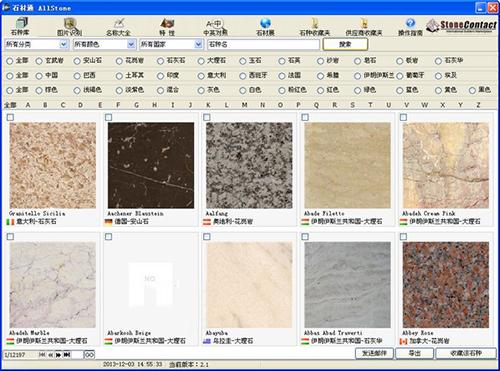The width and height of the screenshot is (500, 371).
Task: Open the 石种收藏夹 stone favorites icon
Action: 314,27
